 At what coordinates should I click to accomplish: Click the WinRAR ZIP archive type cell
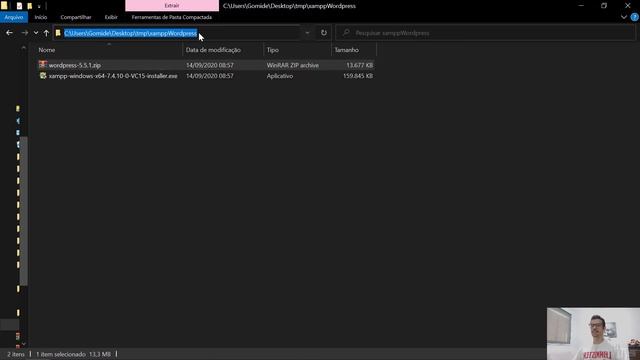(x=293, y=65)
